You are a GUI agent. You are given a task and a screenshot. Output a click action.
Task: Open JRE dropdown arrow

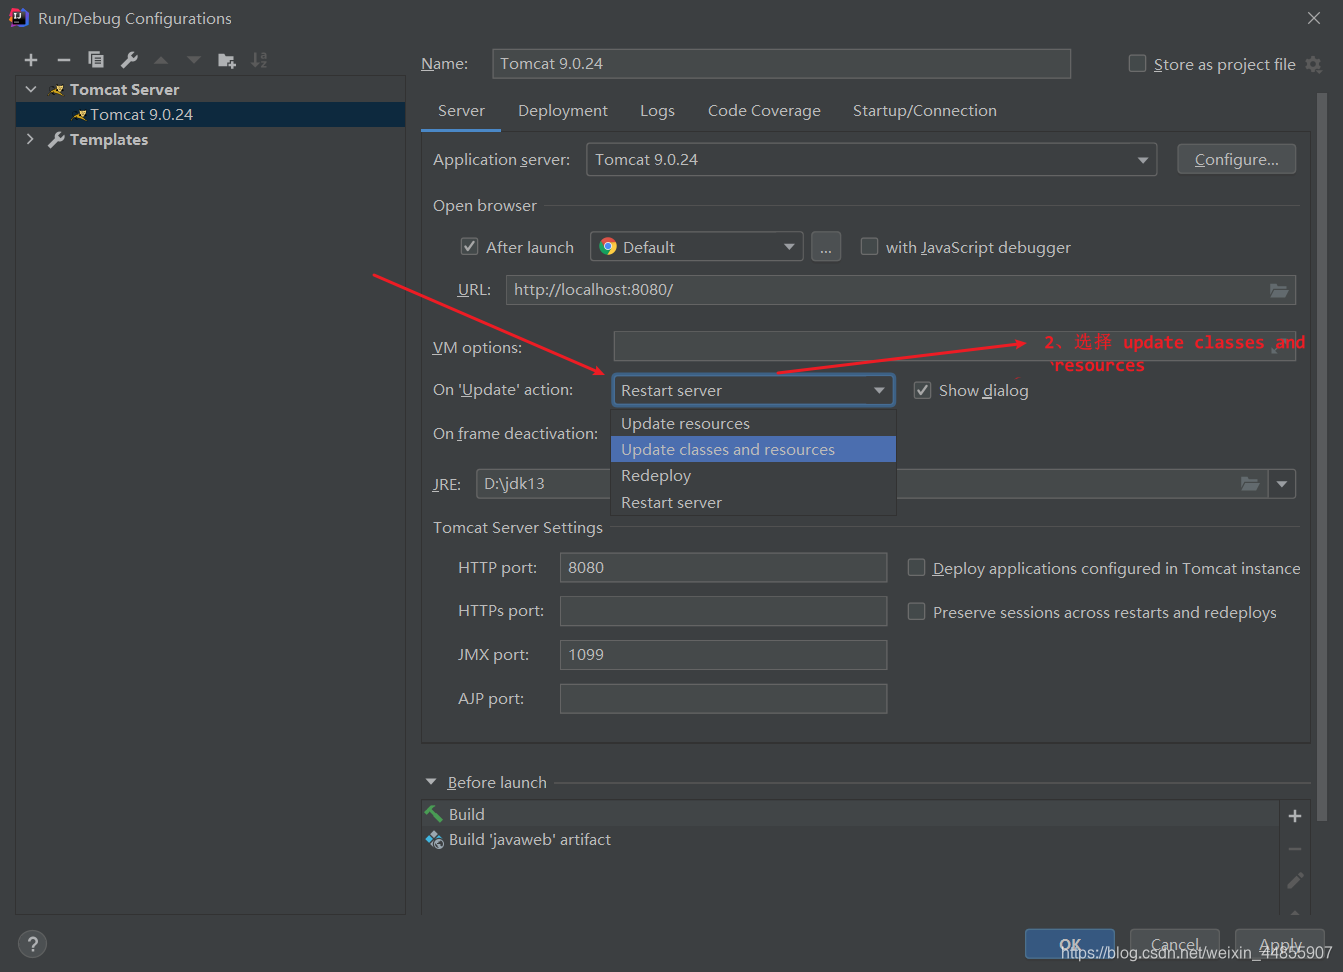click(x=1282, y=484)
